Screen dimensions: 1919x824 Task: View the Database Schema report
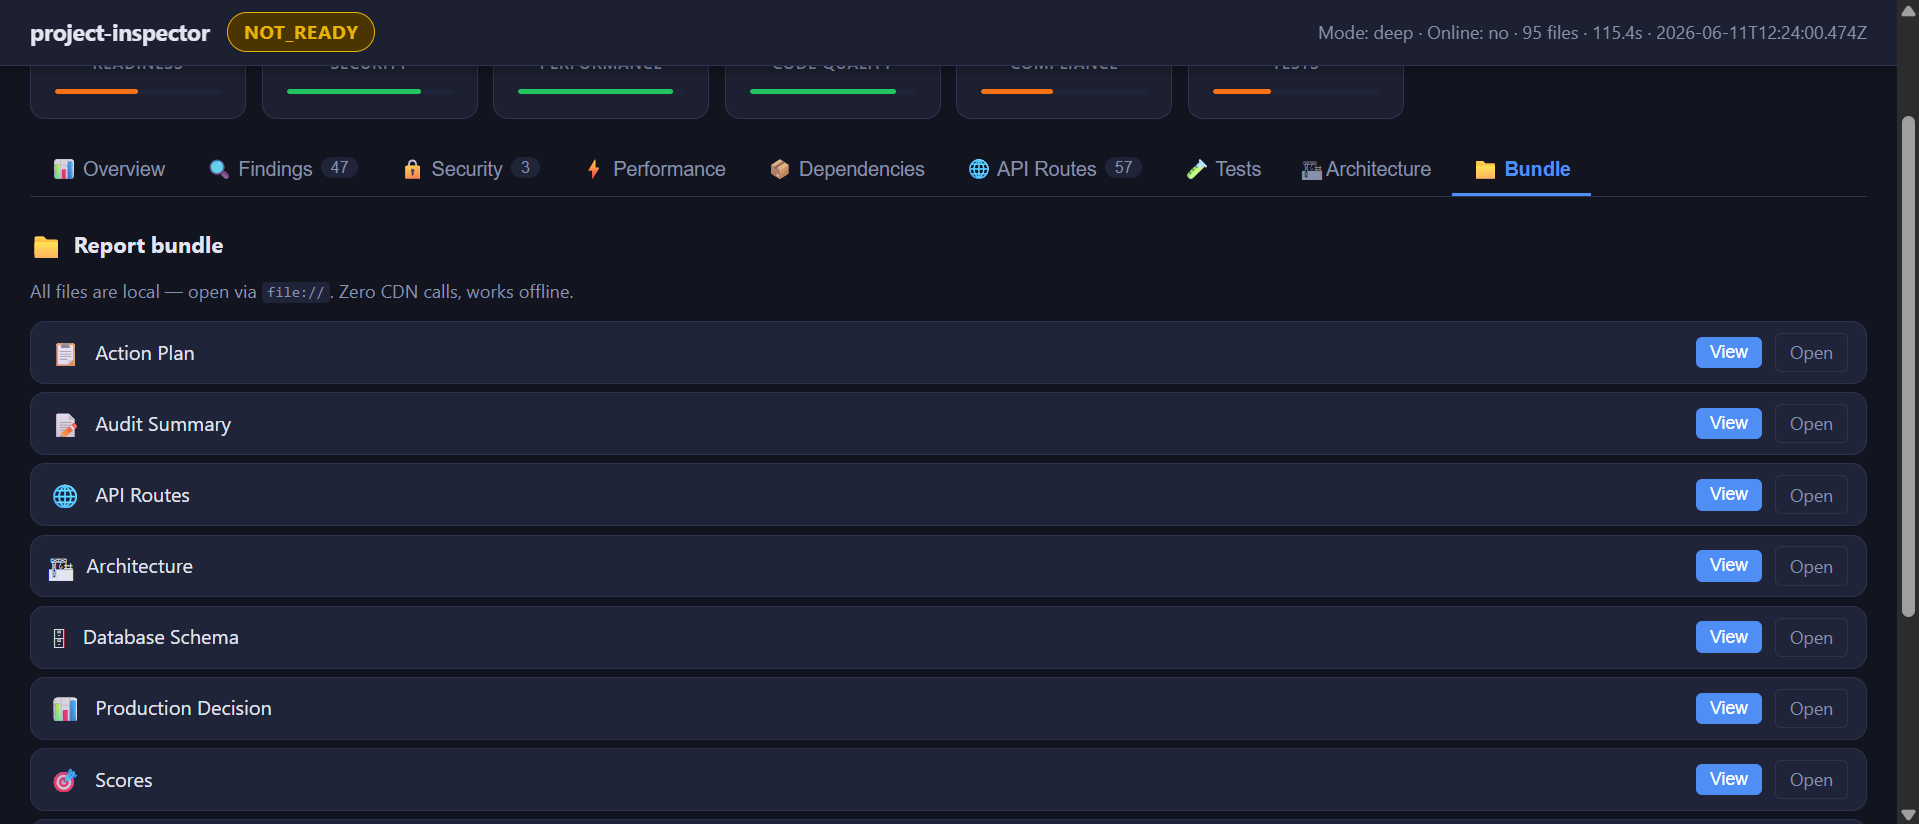point(1728,637)
